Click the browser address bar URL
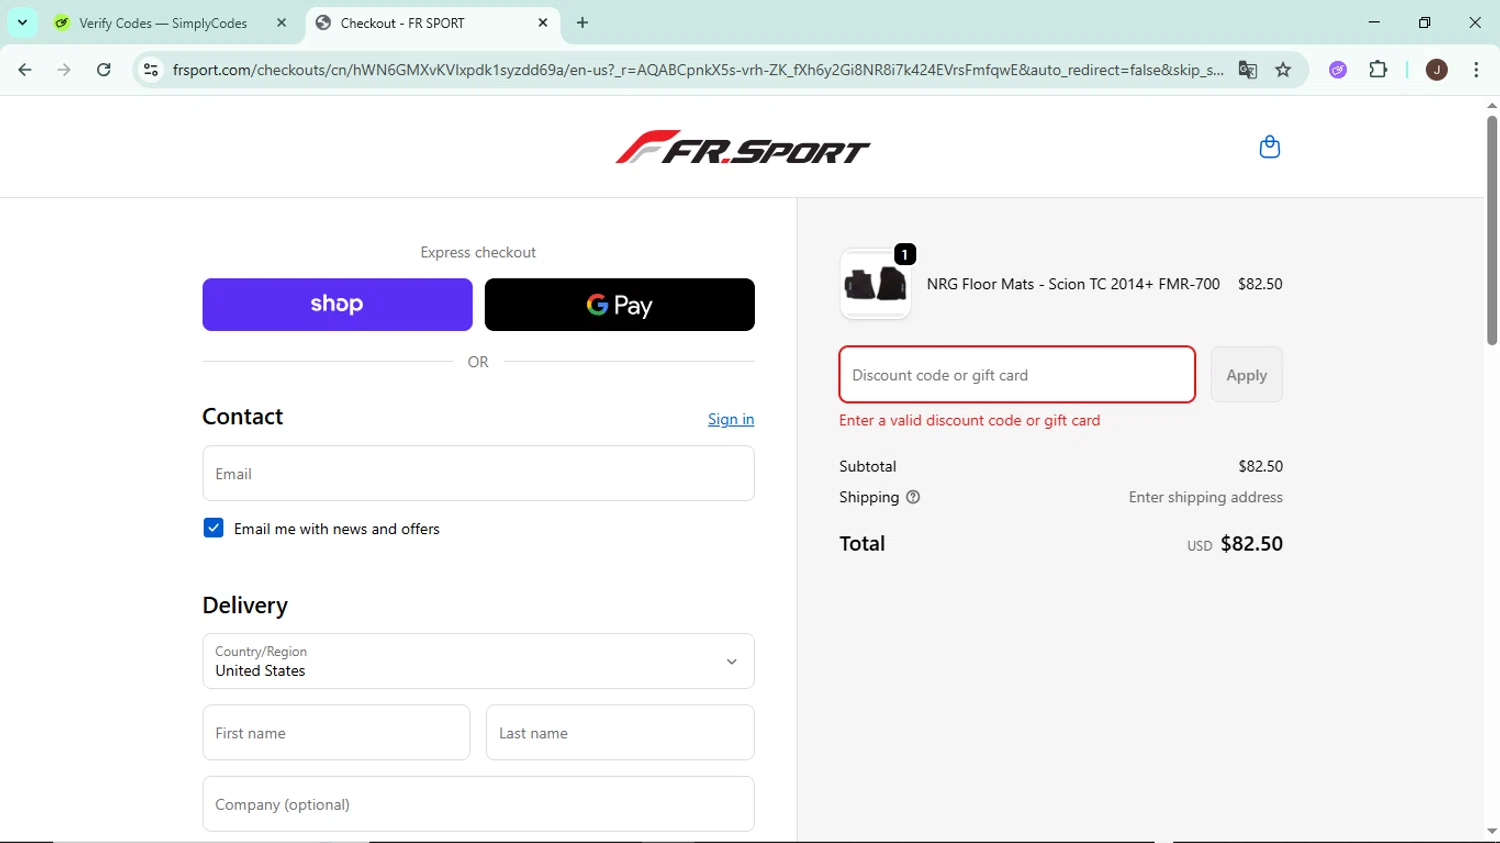The width and height of the screenshot is (1500, 843). tap(697, 70)
